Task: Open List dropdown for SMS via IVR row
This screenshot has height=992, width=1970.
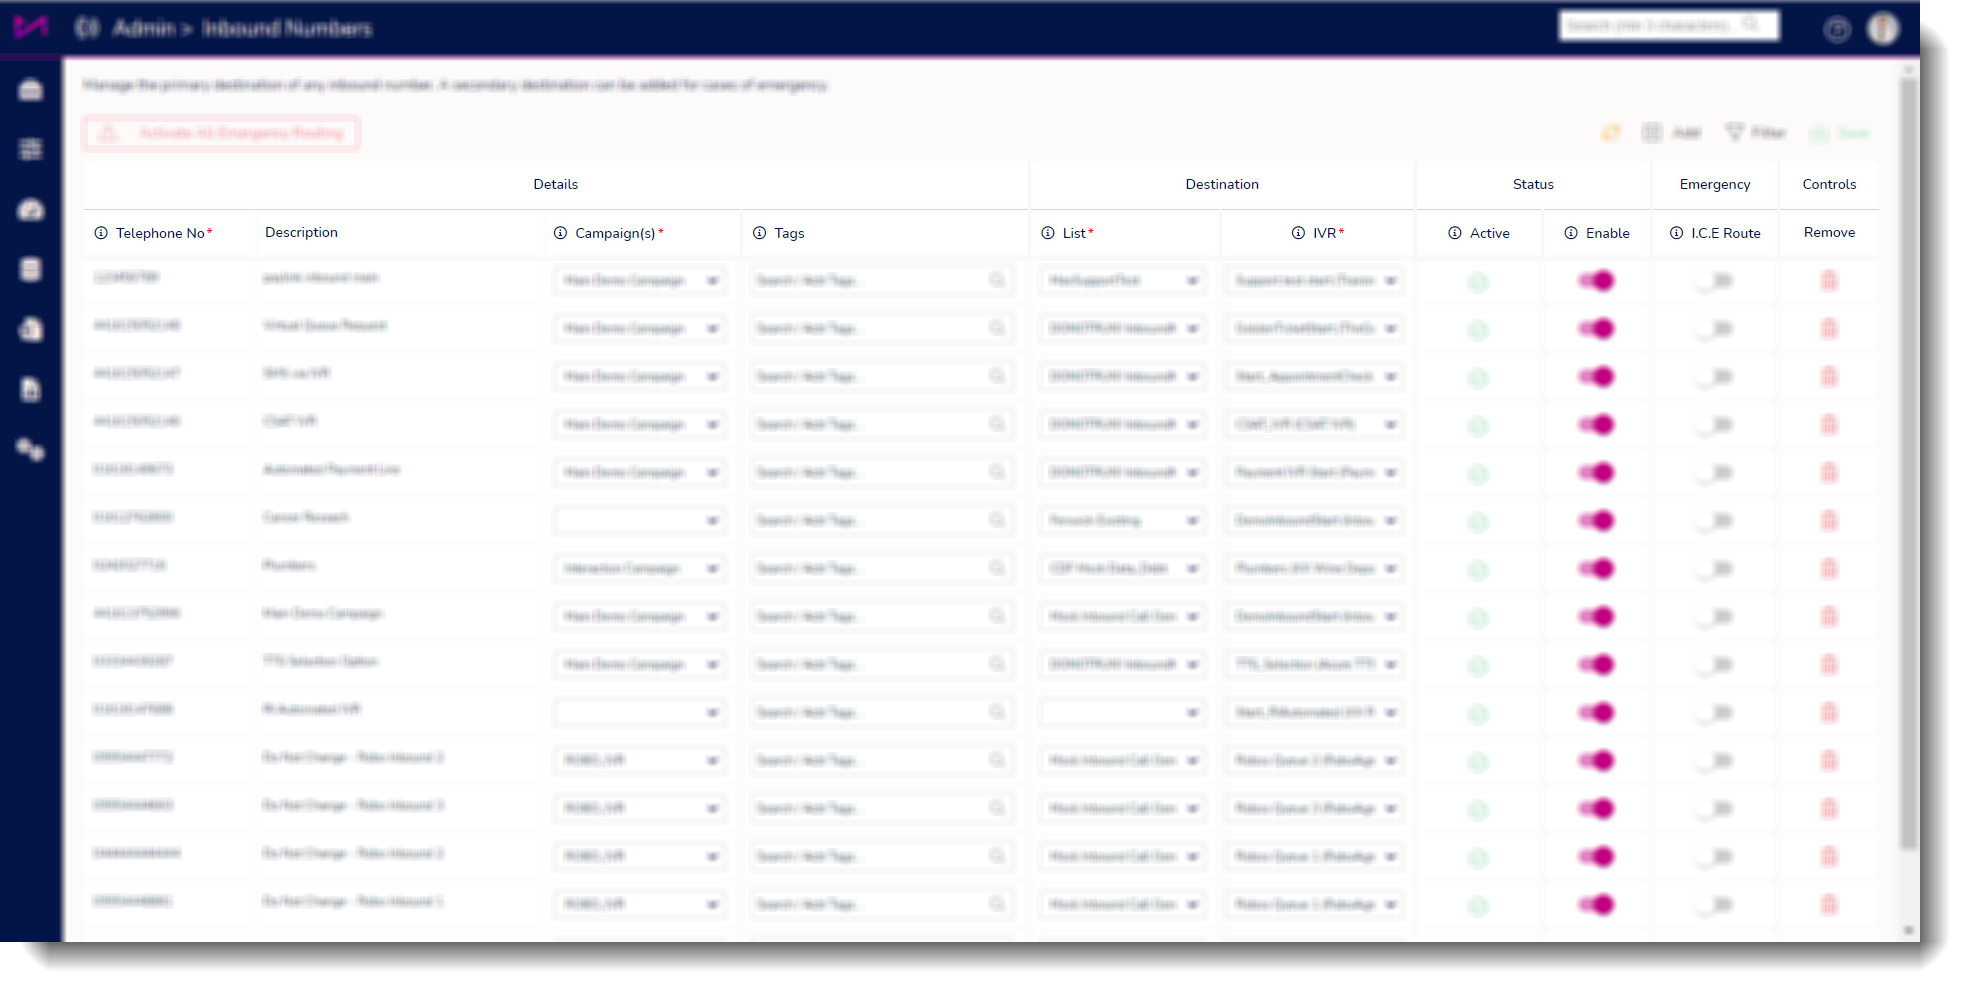Action: 1122,377
